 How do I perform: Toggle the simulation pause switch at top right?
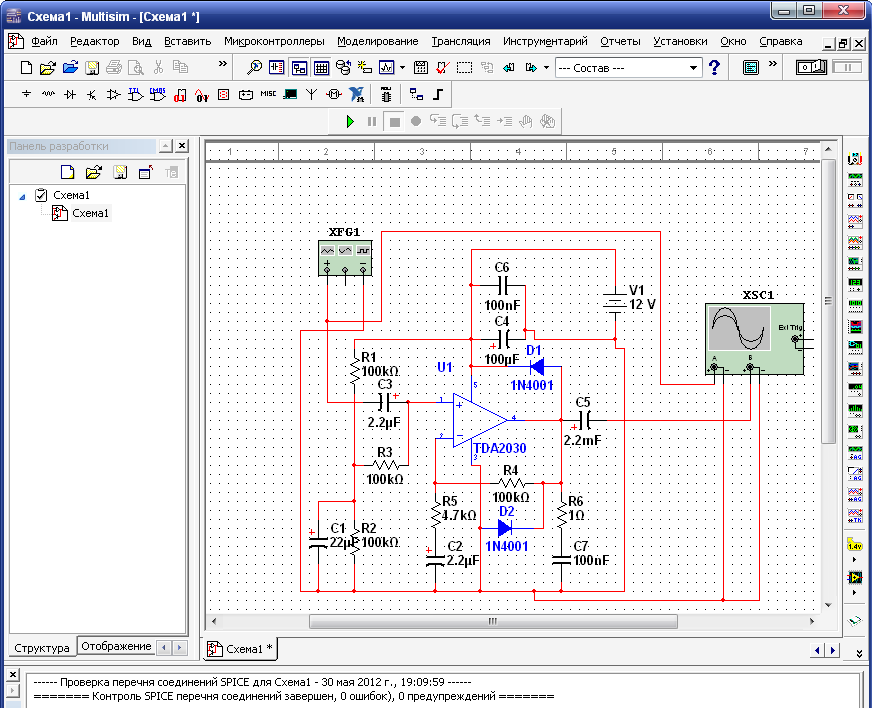point(847,68)
